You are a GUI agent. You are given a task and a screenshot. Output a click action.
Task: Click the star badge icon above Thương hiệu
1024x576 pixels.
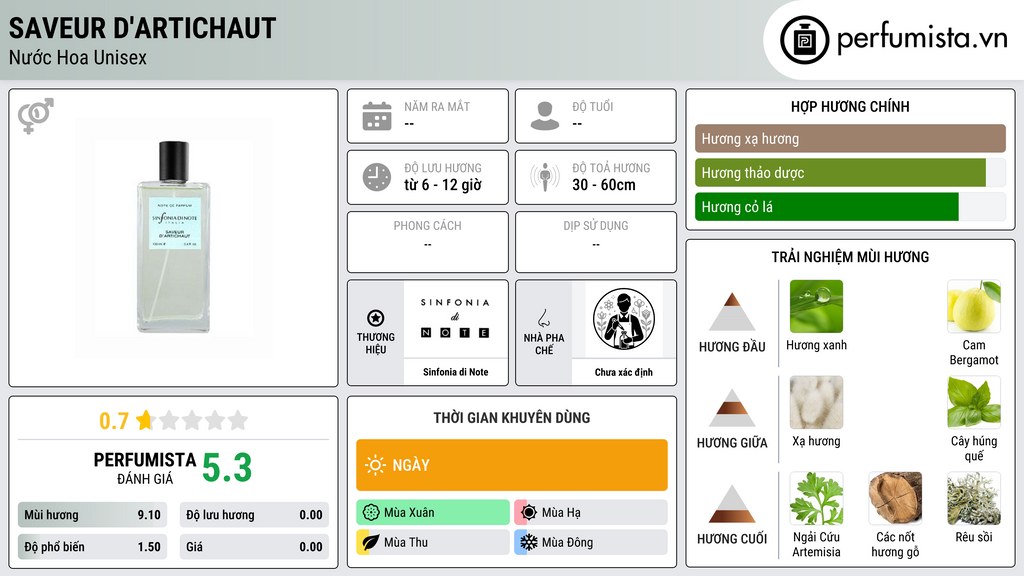point(376,318)
